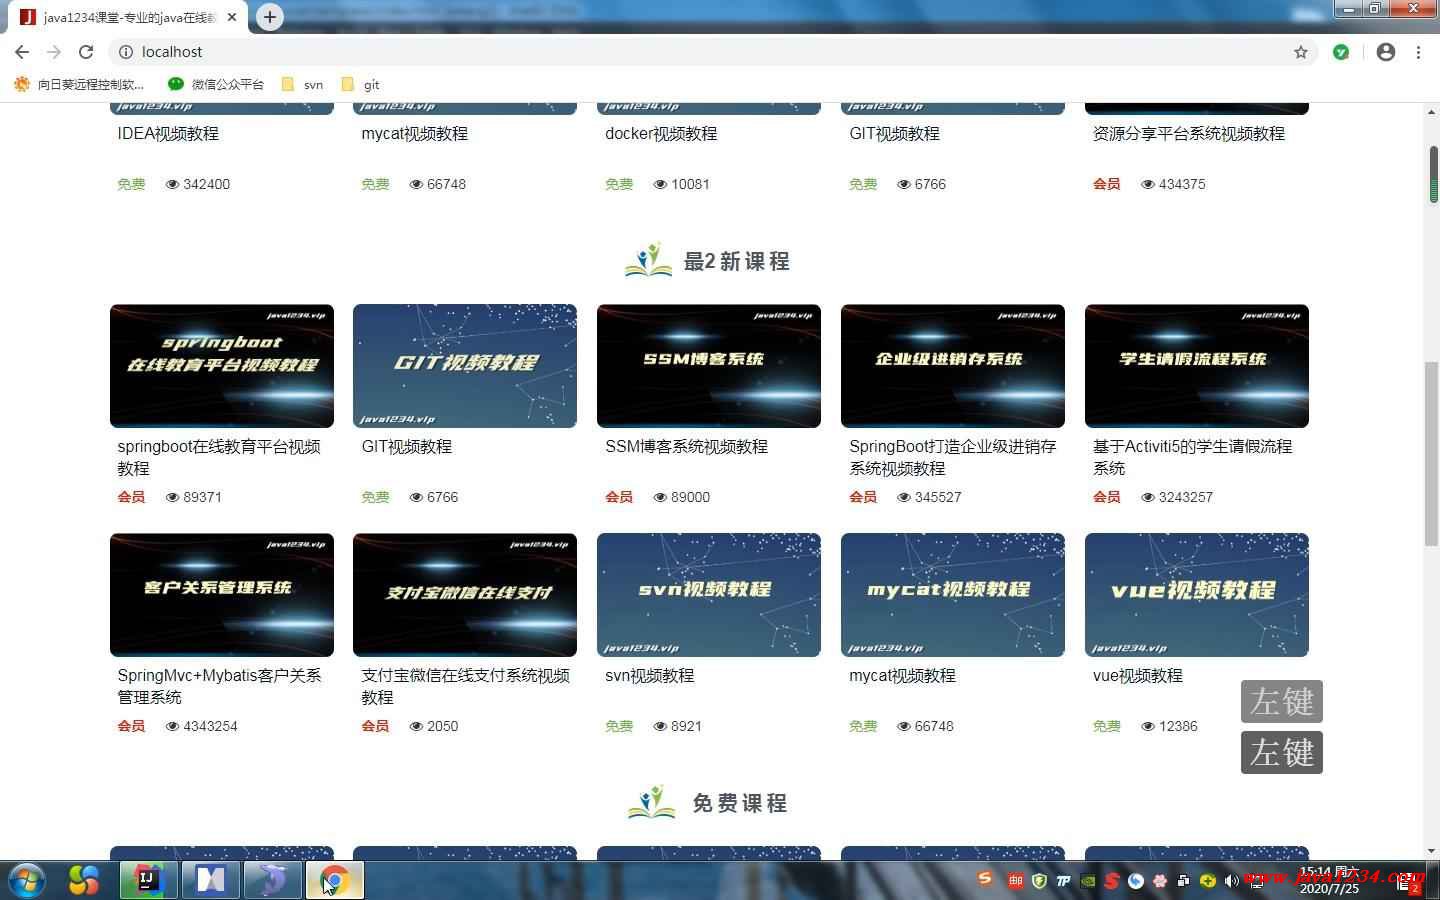View site information icon beside localhost
This screenshot has height=900, width=1440.
tap(126, 52)
